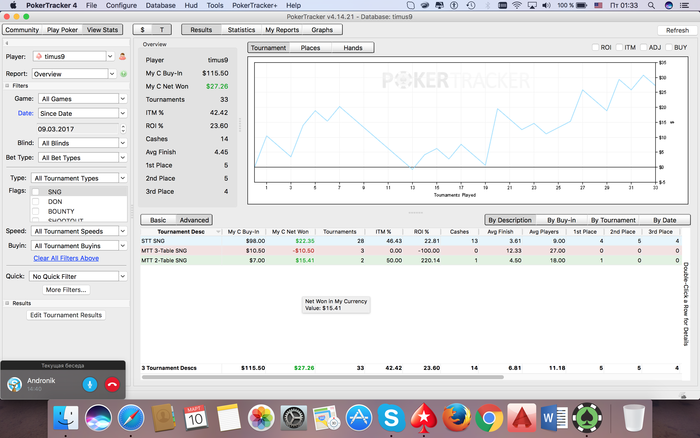Click the player profile icon next to timus9

pos(122,57)
